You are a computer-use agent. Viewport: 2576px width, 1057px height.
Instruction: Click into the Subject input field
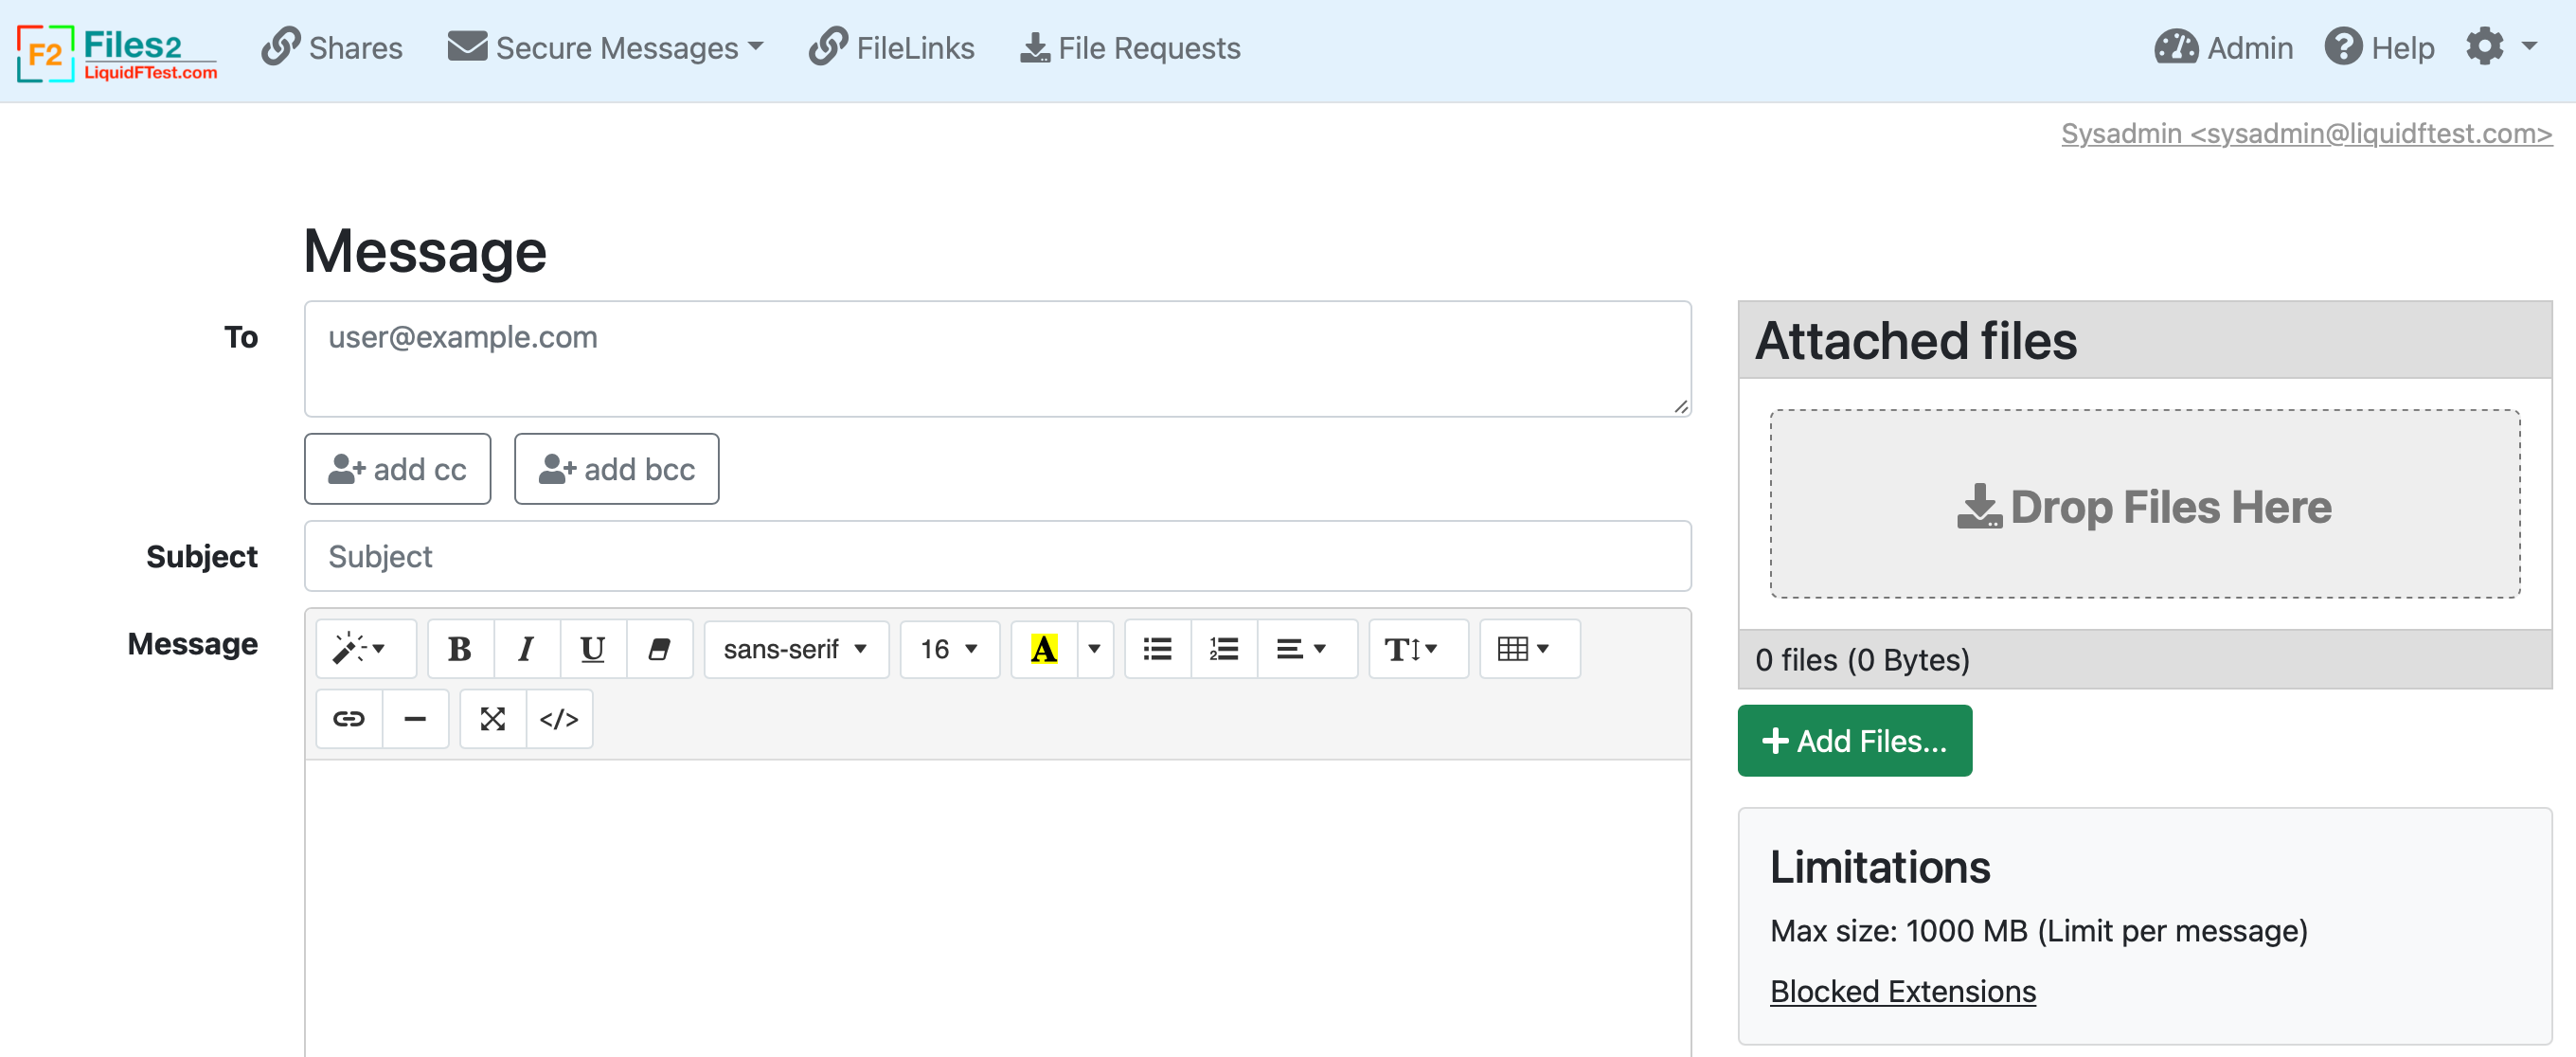[x=997, y=556]
